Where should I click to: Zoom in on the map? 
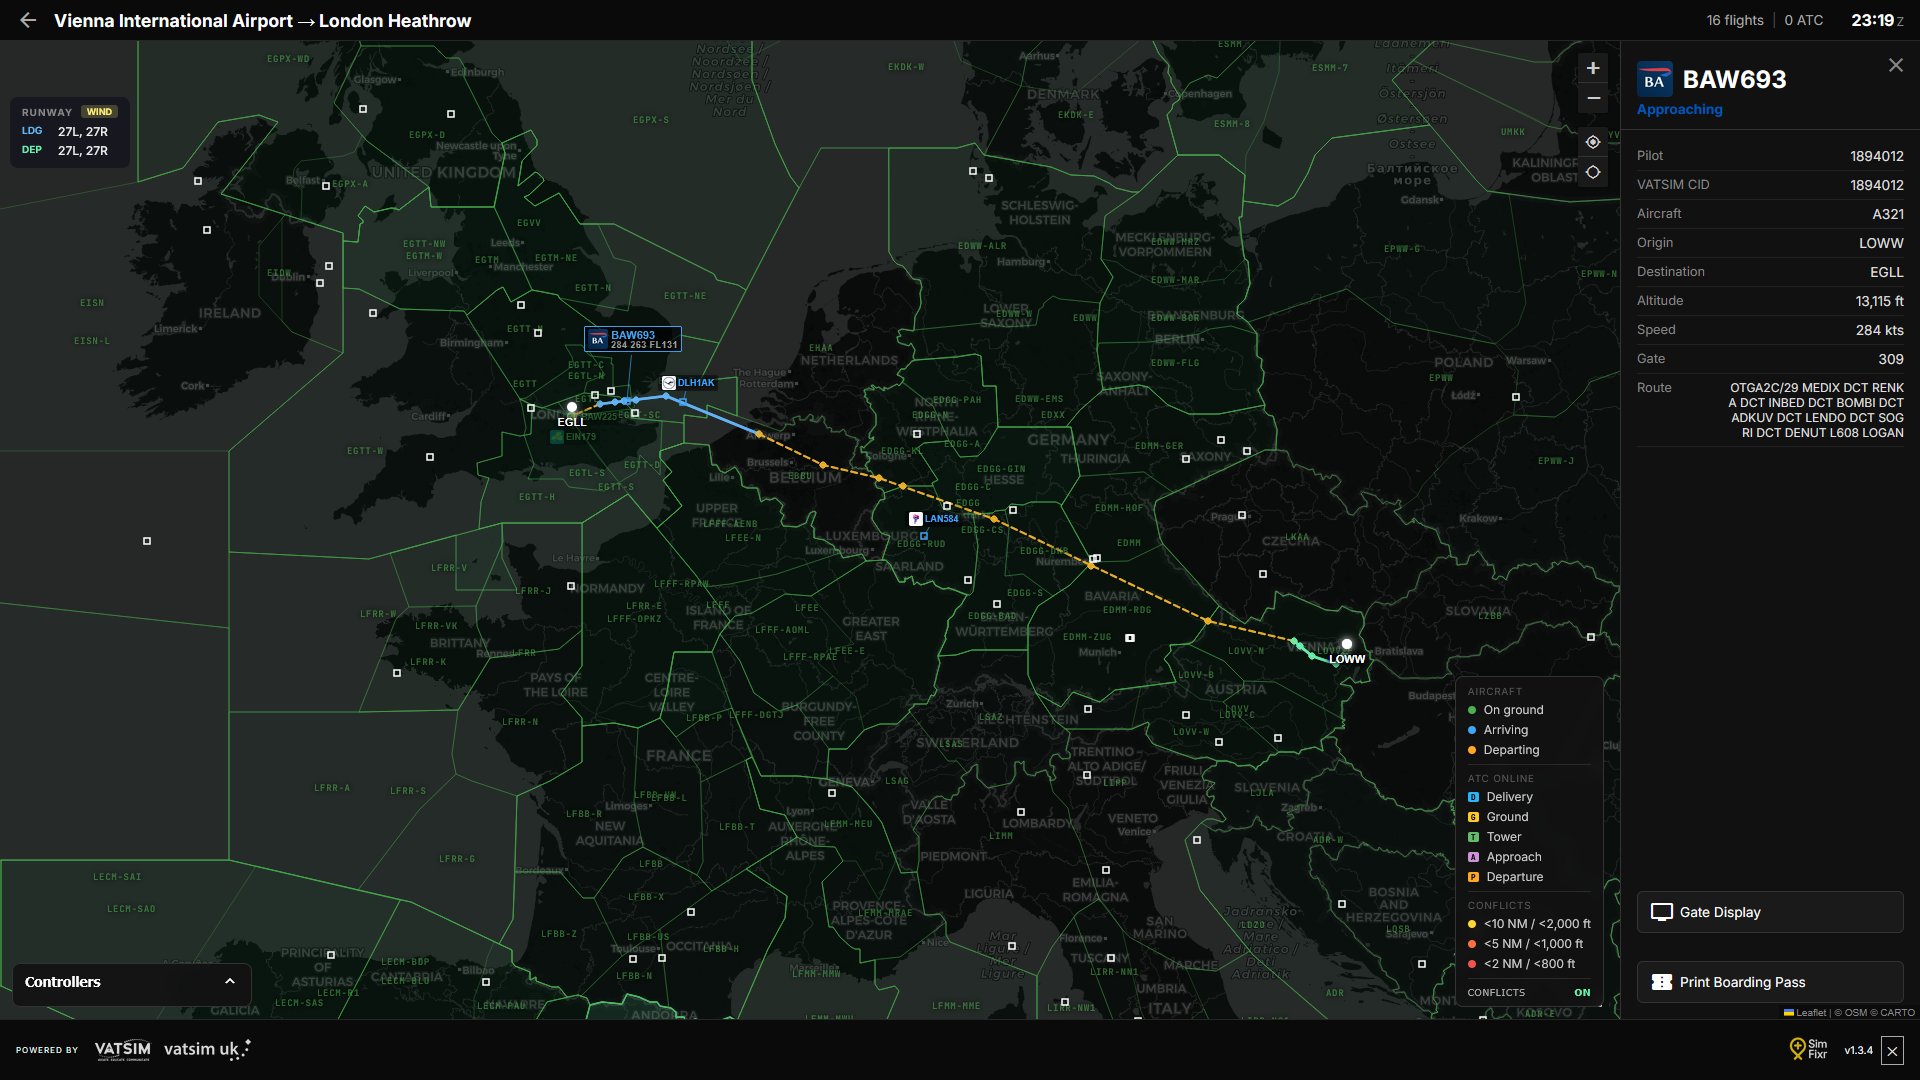(x=1593, y=68)
